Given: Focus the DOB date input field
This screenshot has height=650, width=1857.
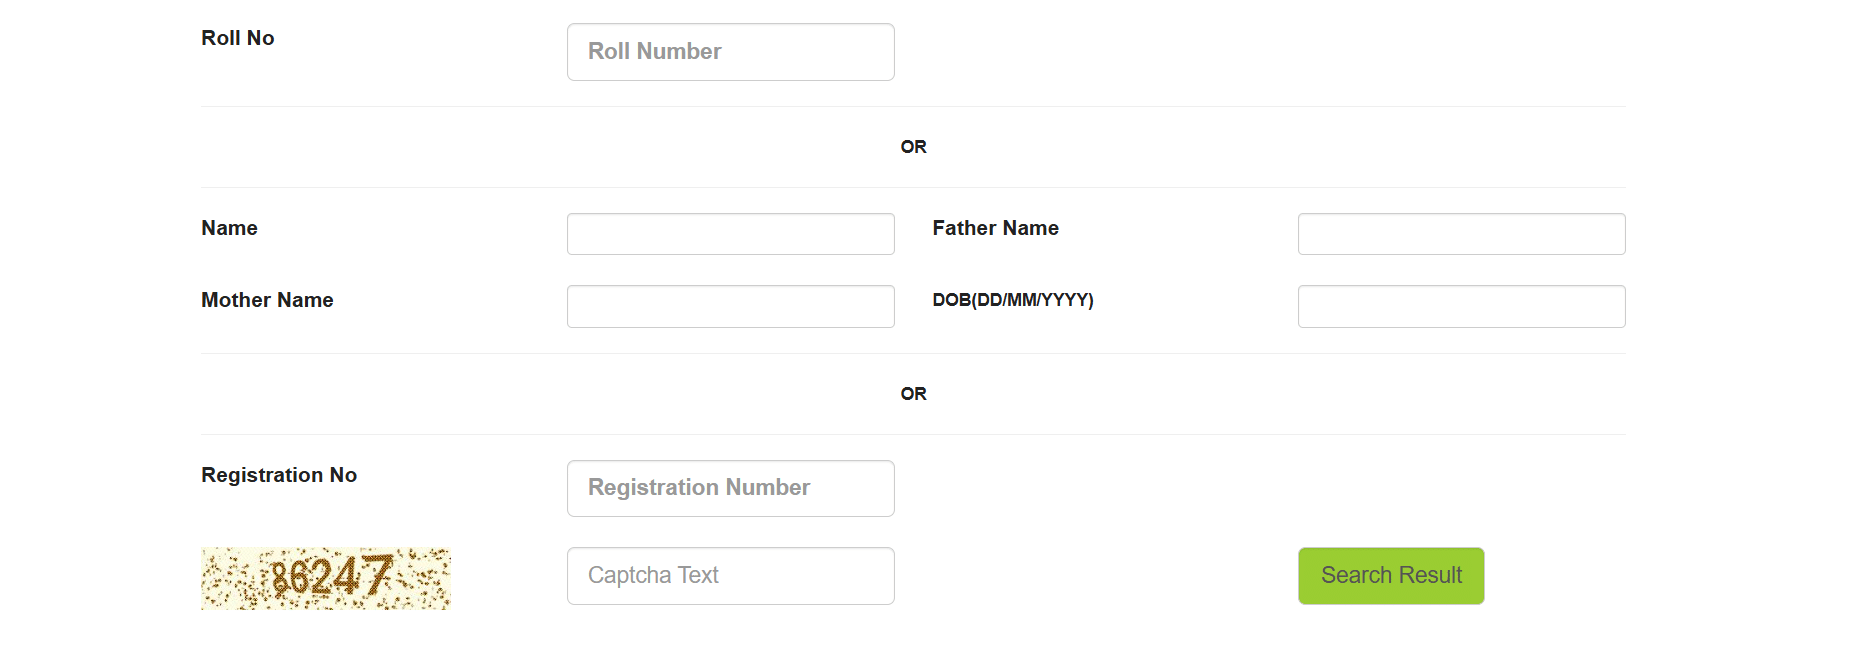Looking at the screenshot, I should click(x=1461, y=306).
